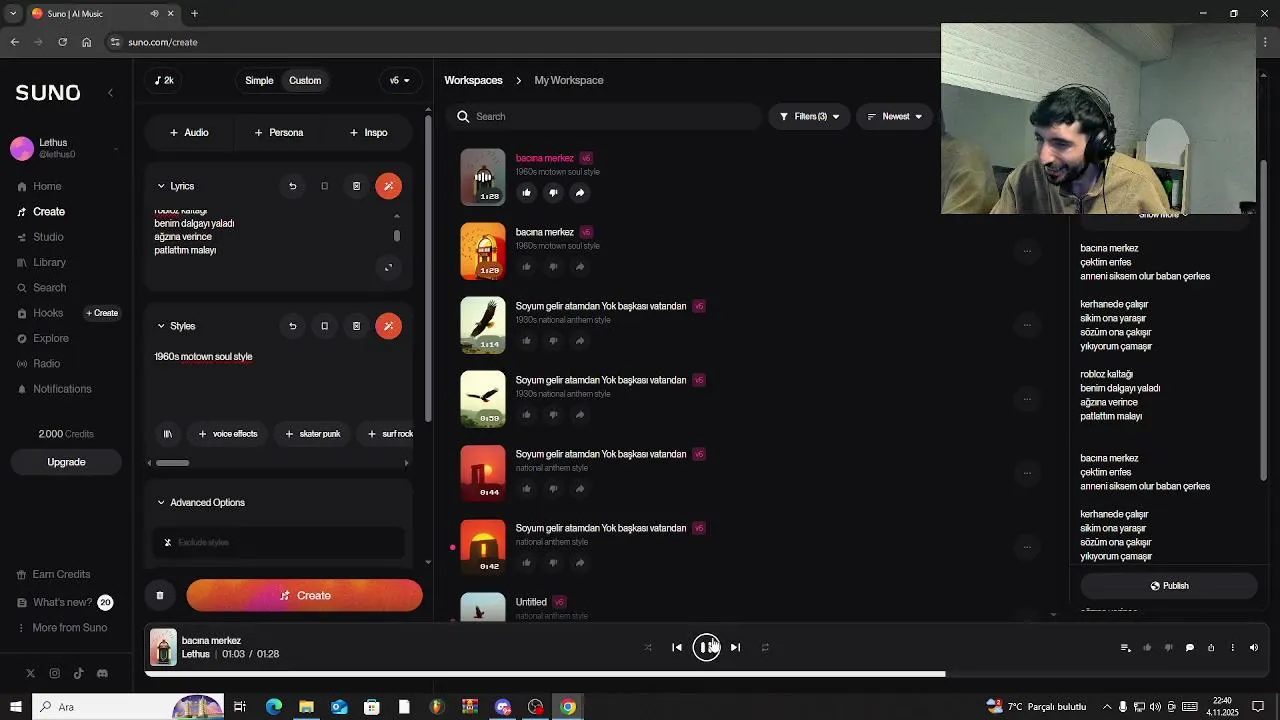Toggle shuffle in the player

[648, 648]
